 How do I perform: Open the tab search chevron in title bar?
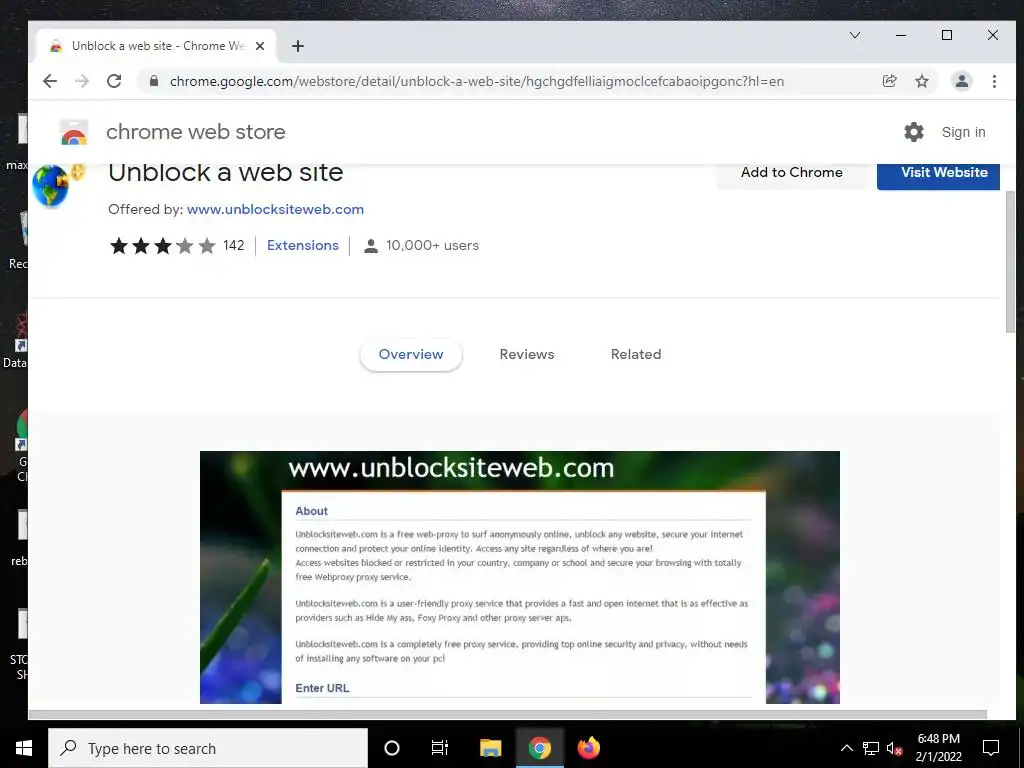[x=855, y=35]
